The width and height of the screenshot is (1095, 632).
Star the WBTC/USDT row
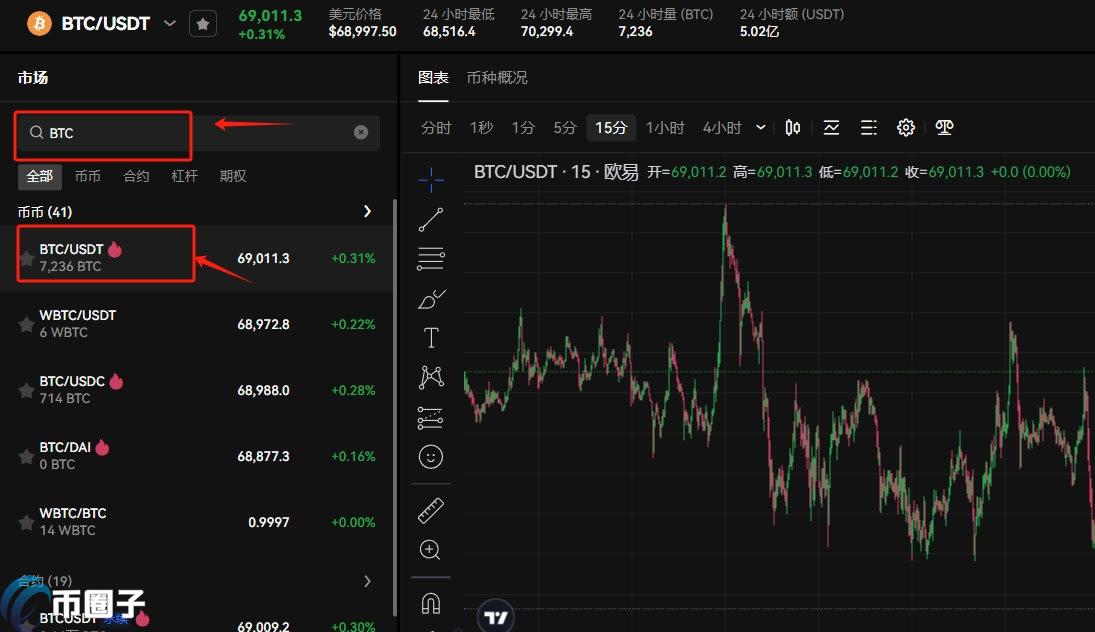coord(27,325)
